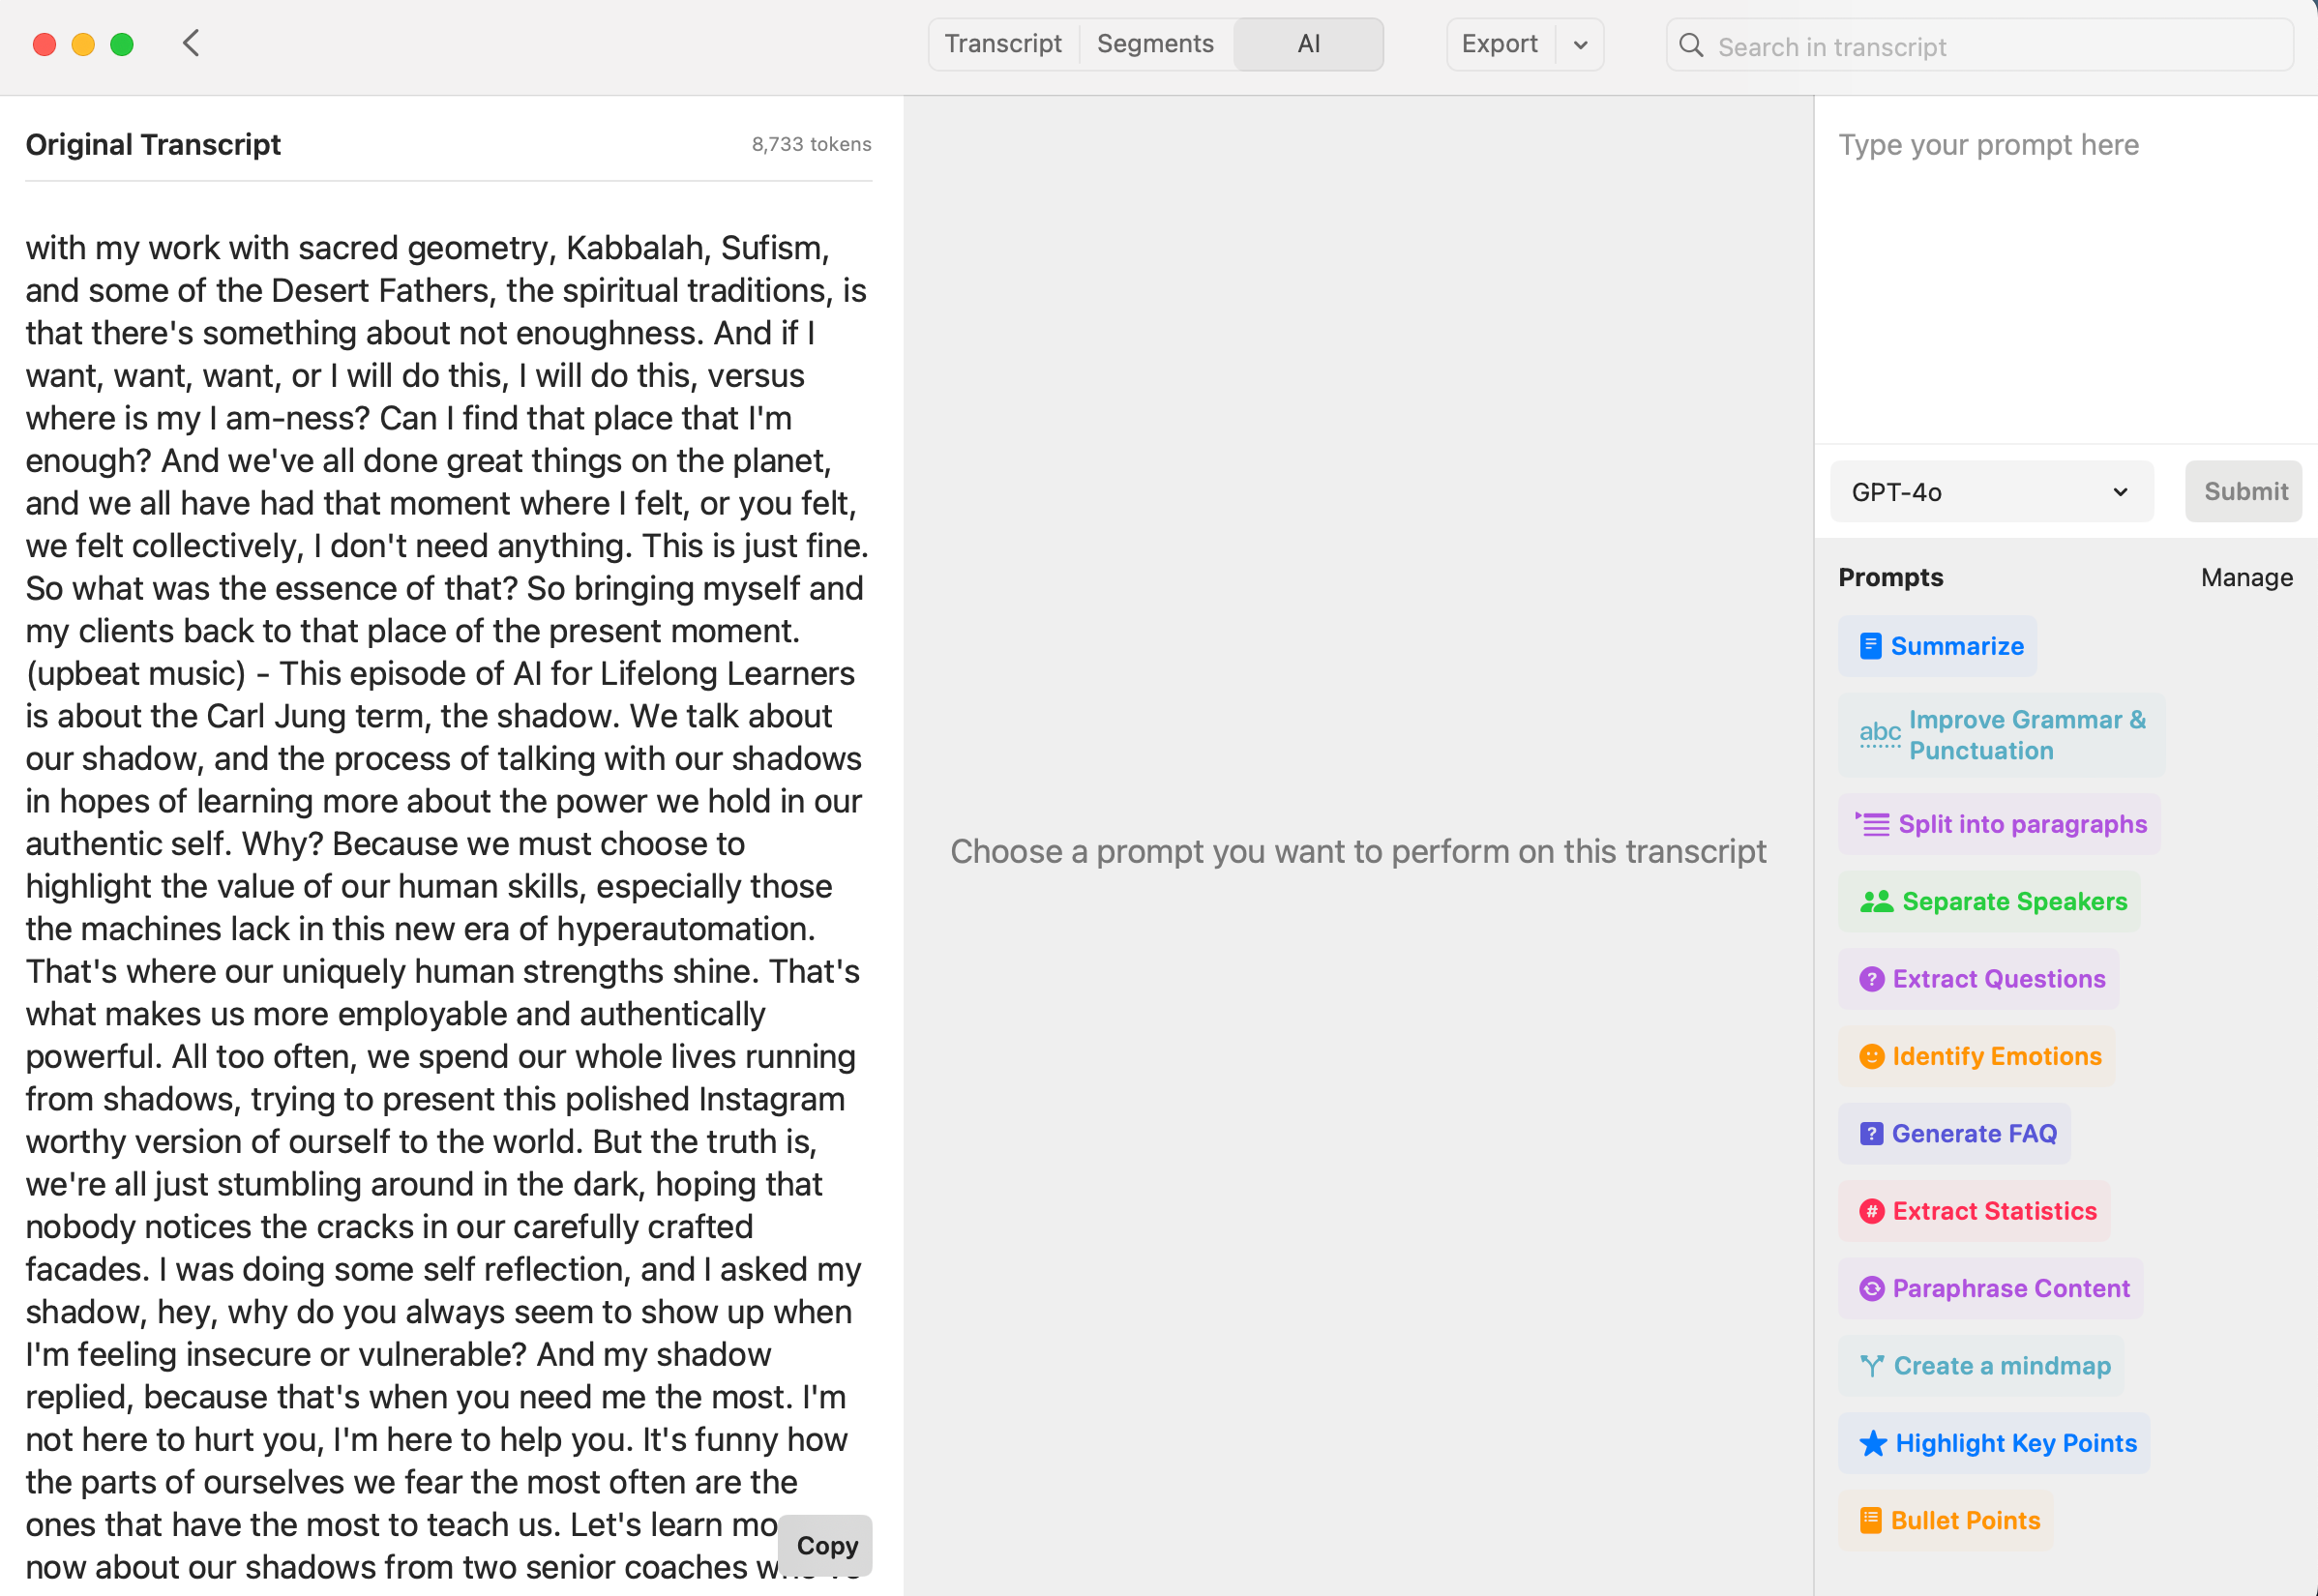The height and width of the screenshot is (1596, 2318).
Task: Run the Bullet Points prompt
Action: 1946,1520
